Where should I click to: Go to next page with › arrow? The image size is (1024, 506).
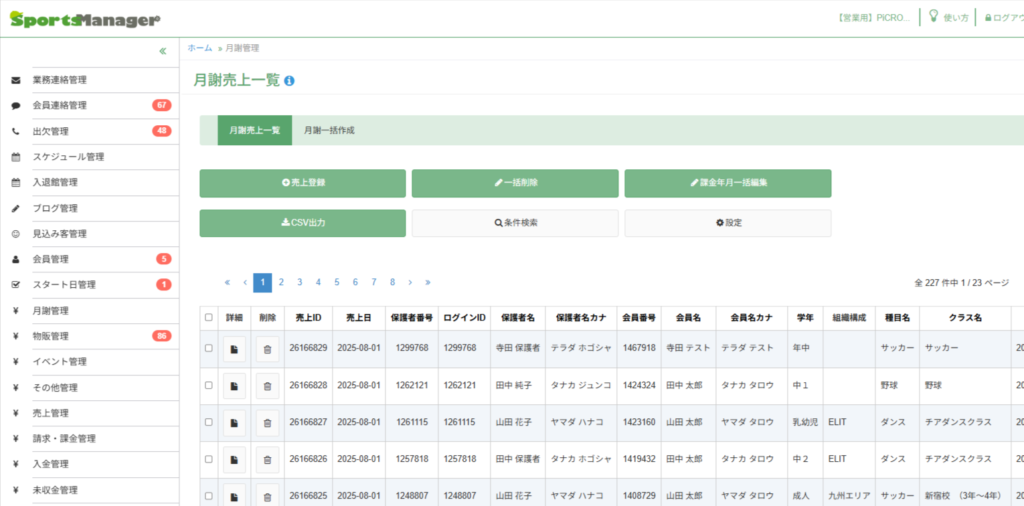(409, 283)
